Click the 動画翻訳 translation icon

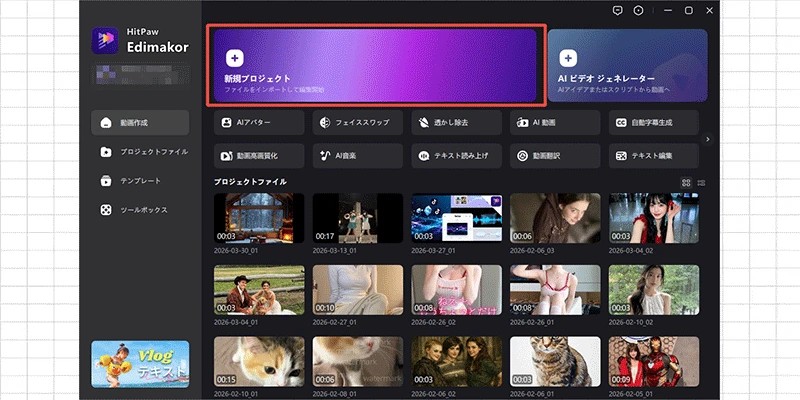[x=522, y=156]
